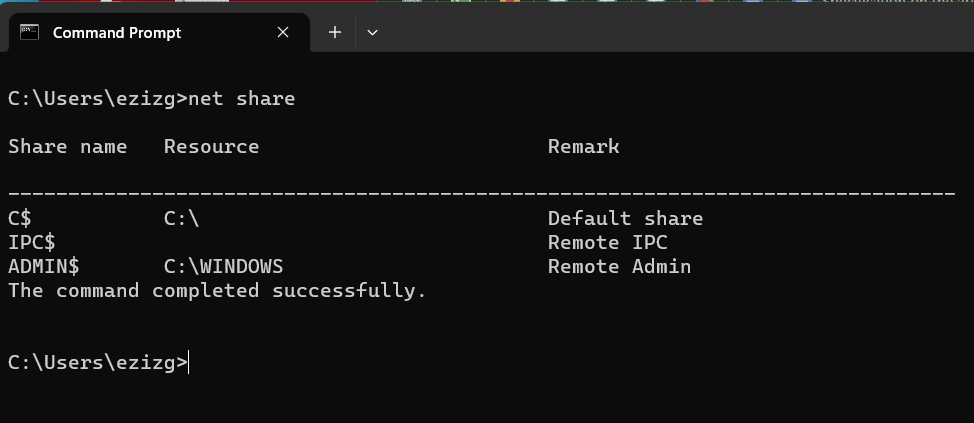
Task: Click the "Remote Admin" remark text
Action: tap(619, 266)
